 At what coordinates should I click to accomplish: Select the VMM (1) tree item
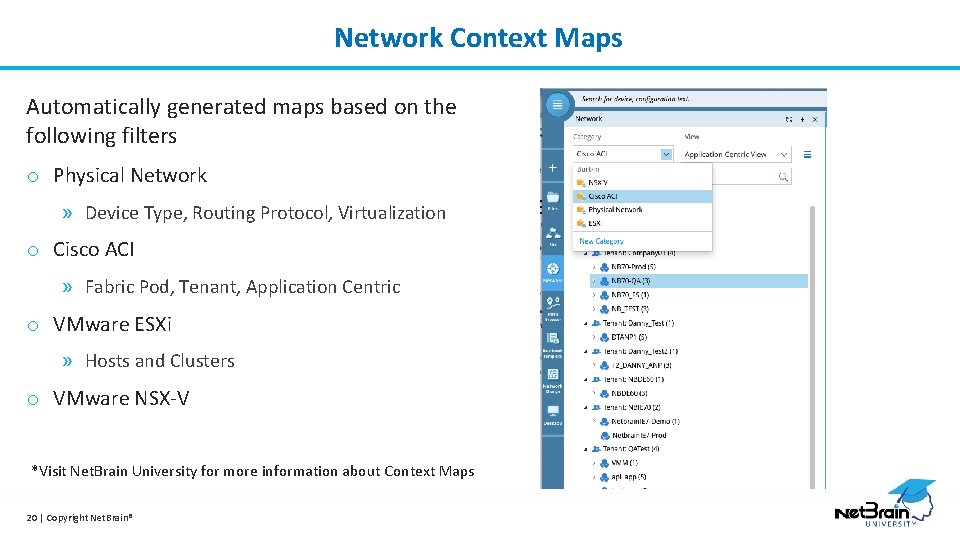tap(624, 463)
